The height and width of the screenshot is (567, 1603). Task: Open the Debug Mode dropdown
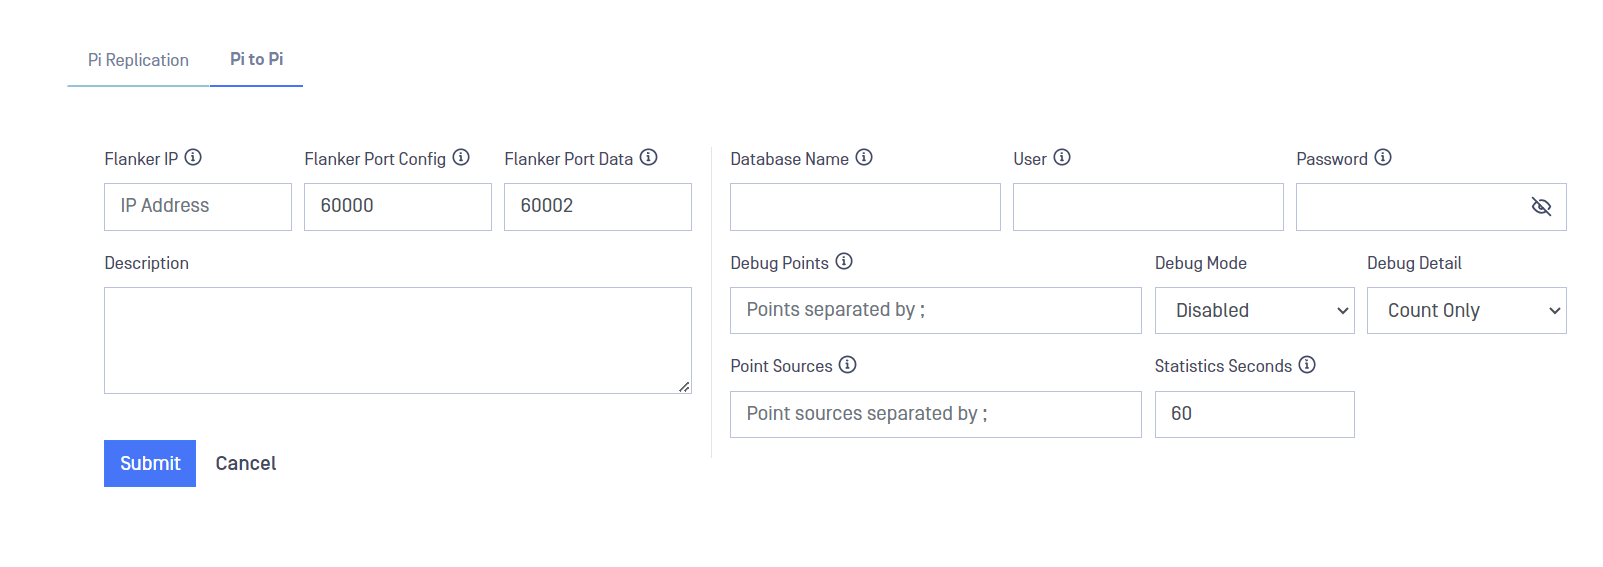(1254, 311)
